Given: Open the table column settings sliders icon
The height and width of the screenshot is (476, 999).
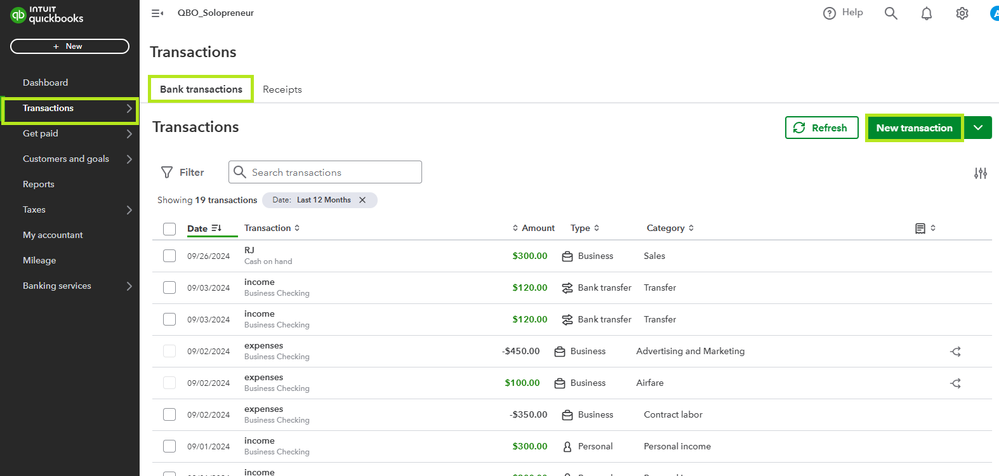Looking at the screenshot, I should point(980,173).
